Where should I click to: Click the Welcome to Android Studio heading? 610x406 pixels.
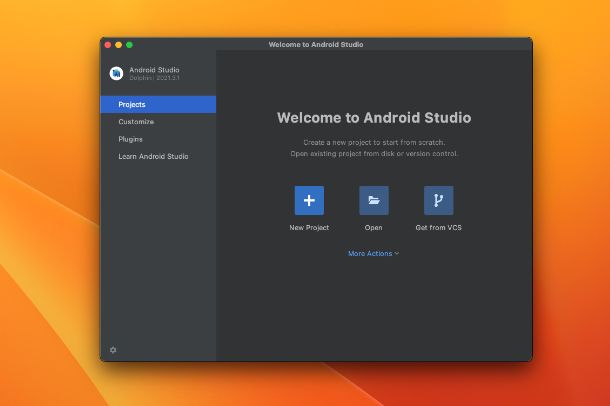374,117
